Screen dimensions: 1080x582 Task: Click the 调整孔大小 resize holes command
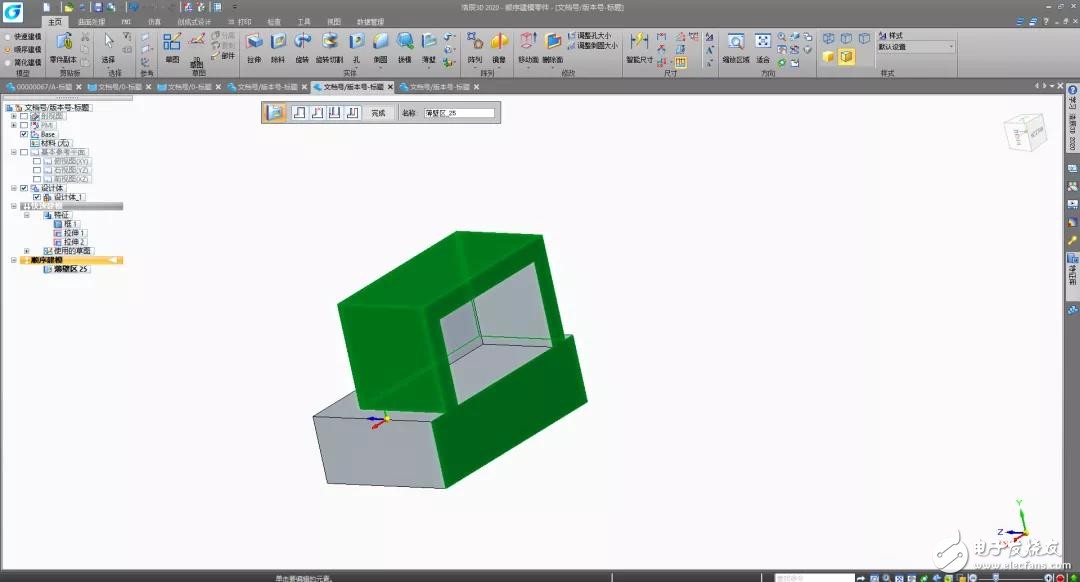[590, 36]
